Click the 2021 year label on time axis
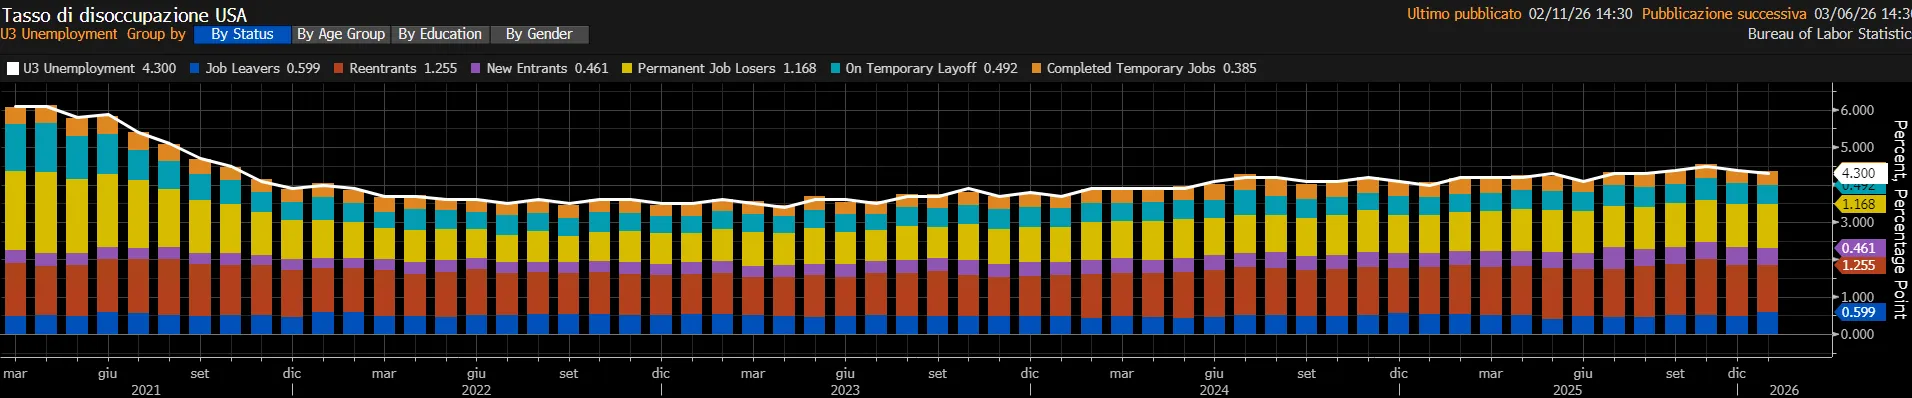 click(x=146, y=390)
